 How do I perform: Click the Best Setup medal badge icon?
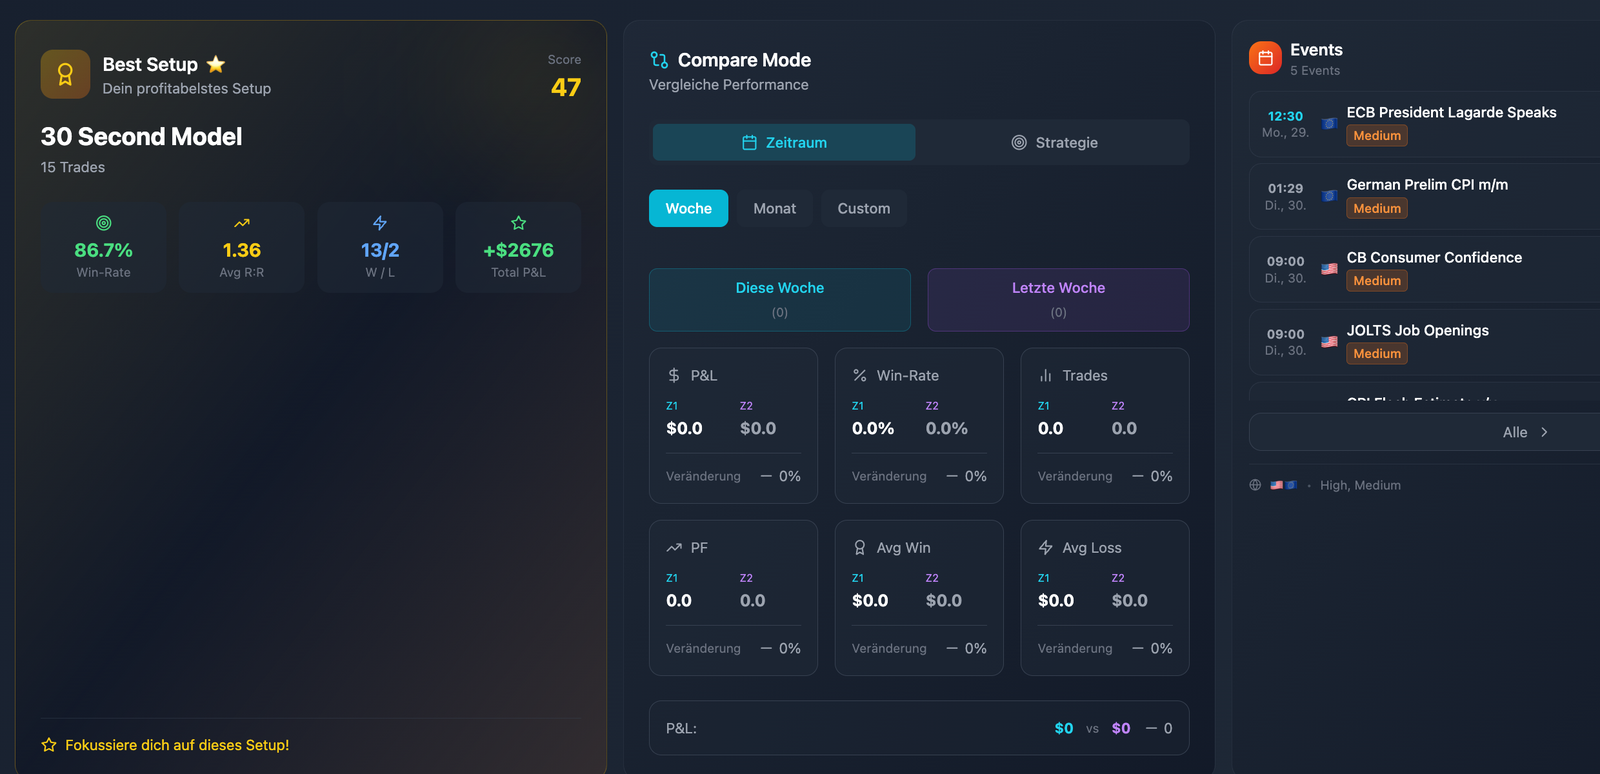tap(65, 74)
